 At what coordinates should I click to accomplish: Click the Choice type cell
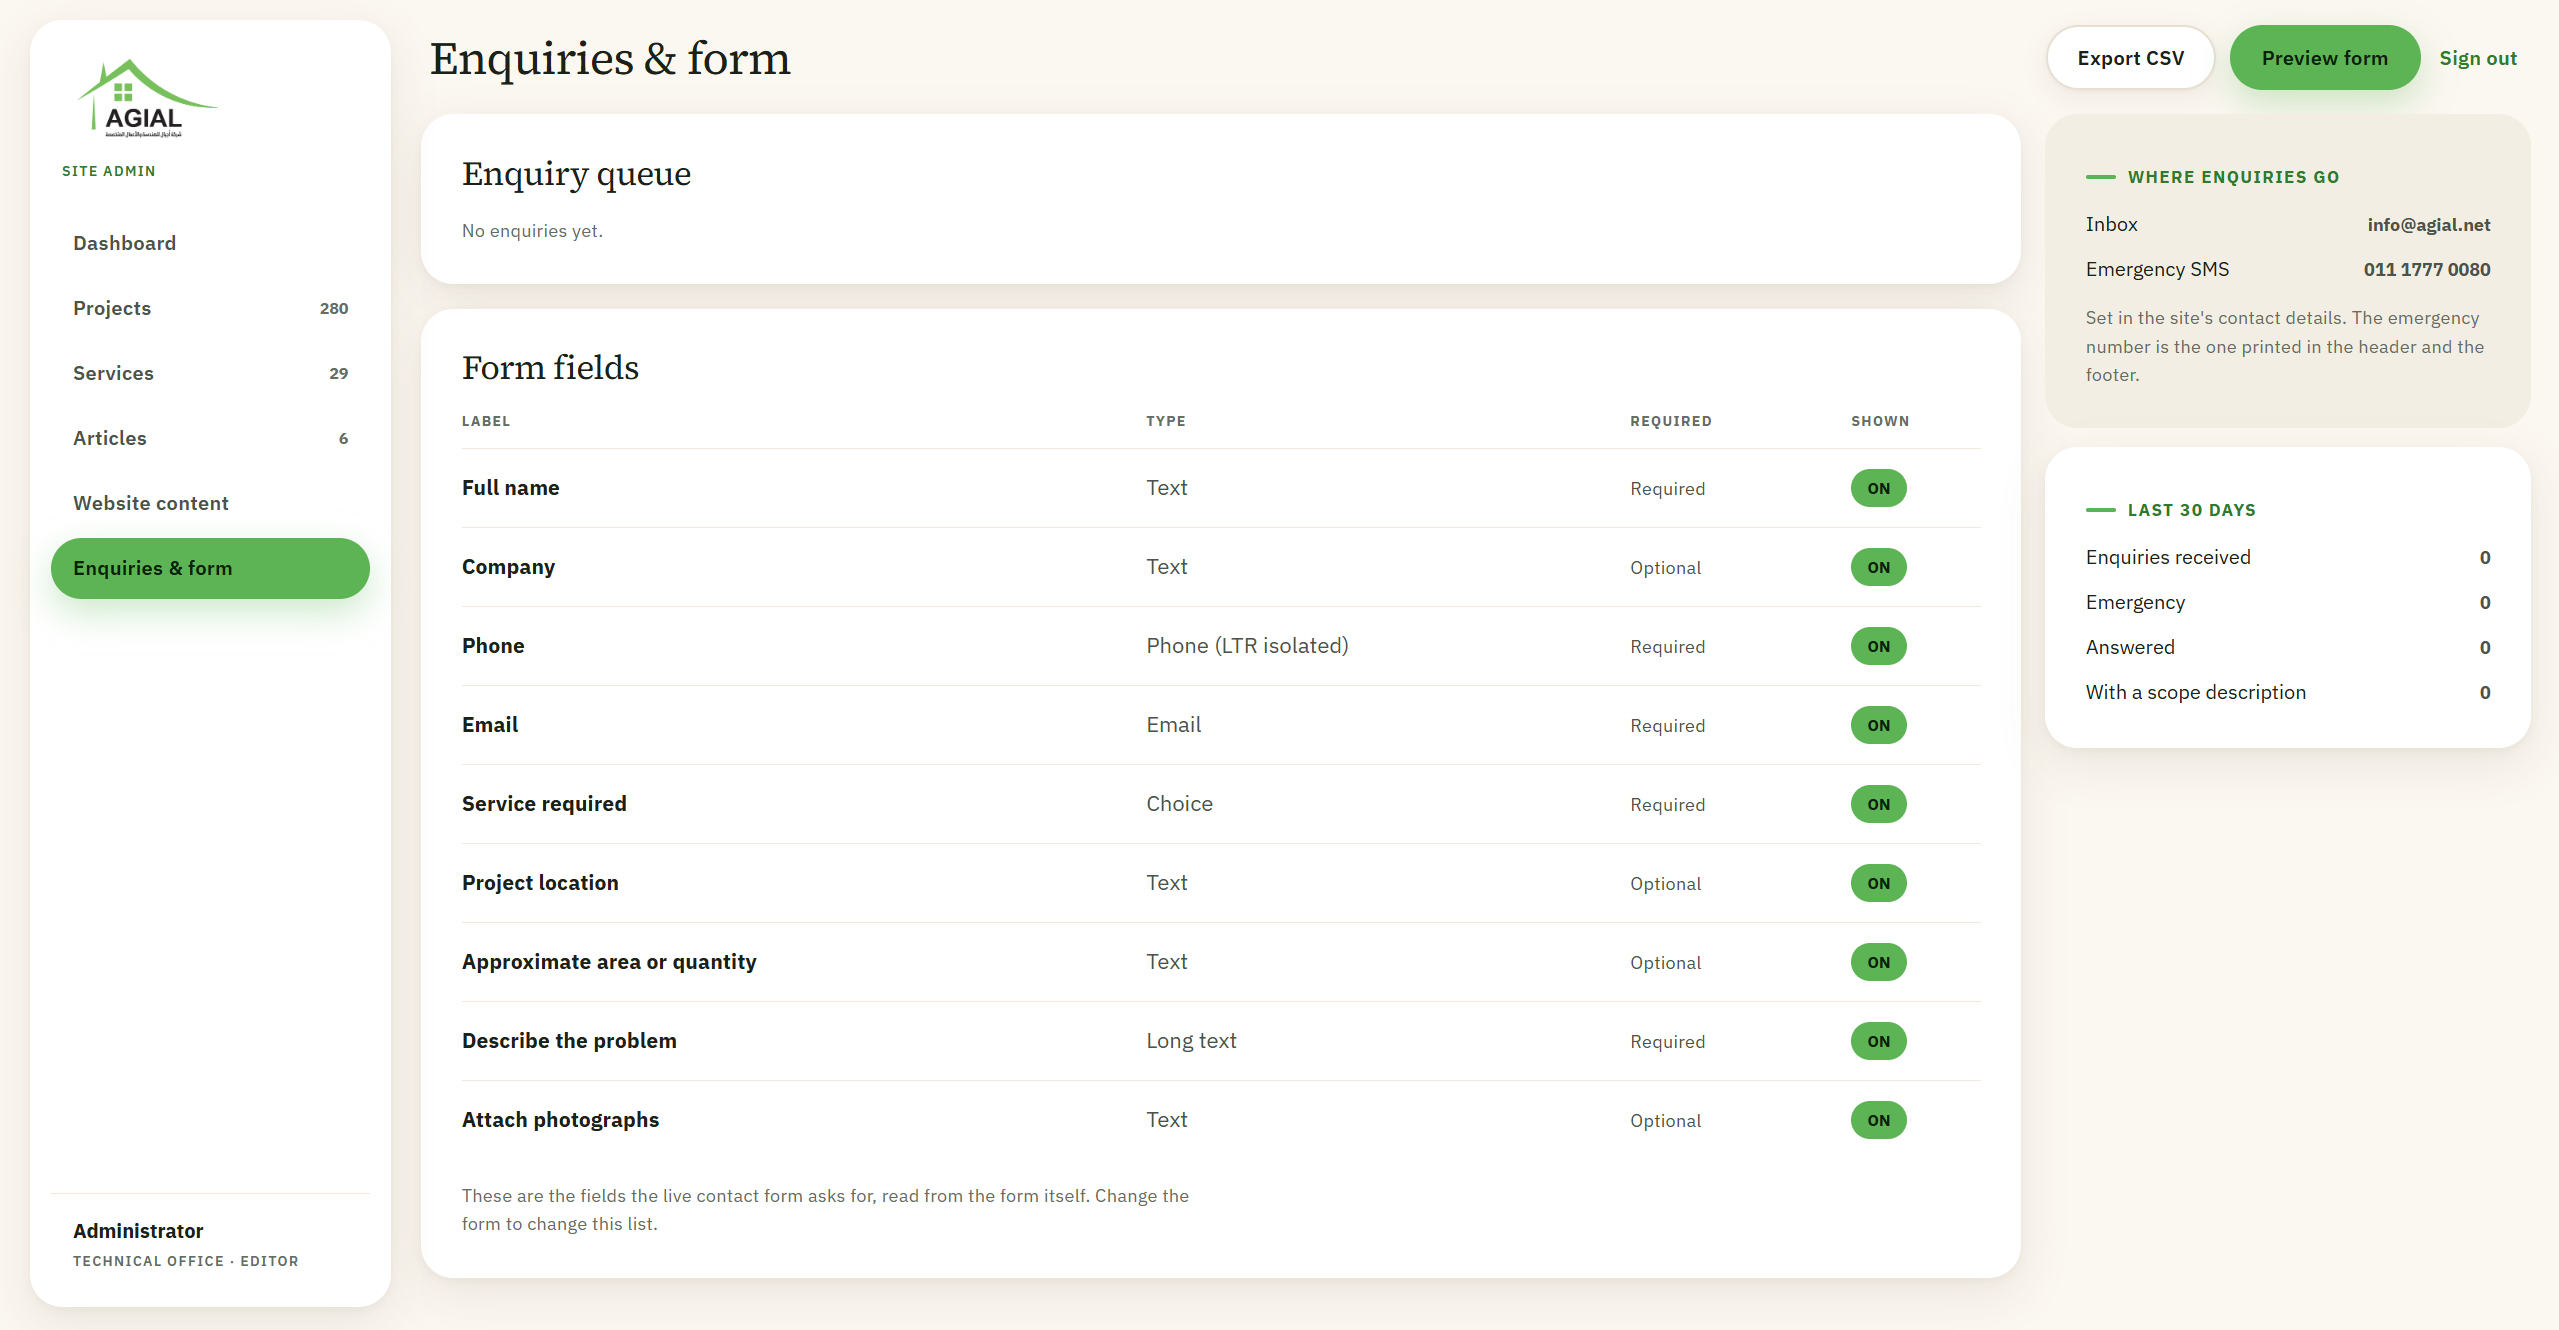pyautogui.click(x=1179, y=804)
